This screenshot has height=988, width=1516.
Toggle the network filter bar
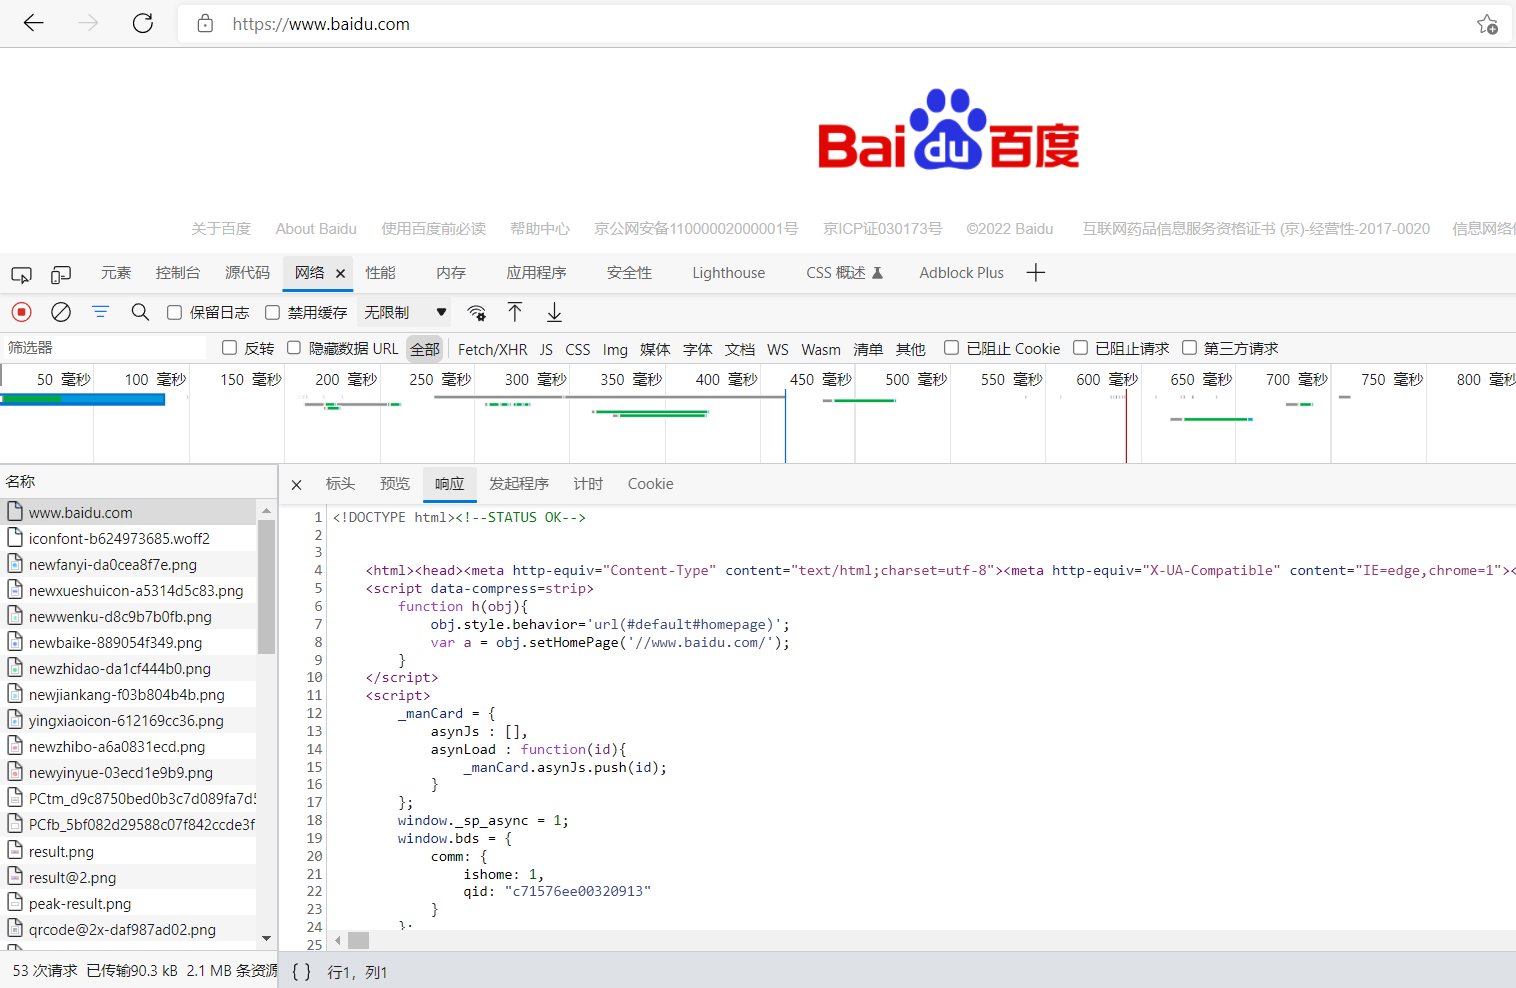100,312
